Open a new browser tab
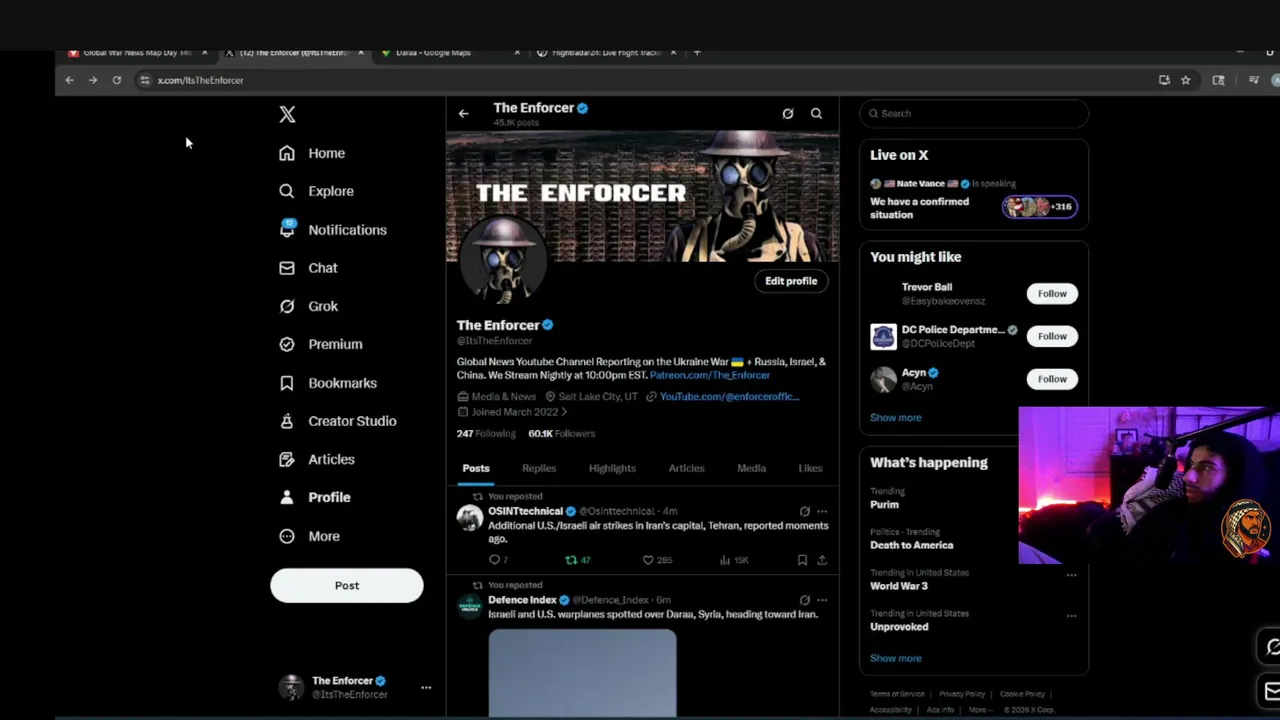Image resolution: width=1280 pixels, height=720 pixels. click(x=697, y=52)
